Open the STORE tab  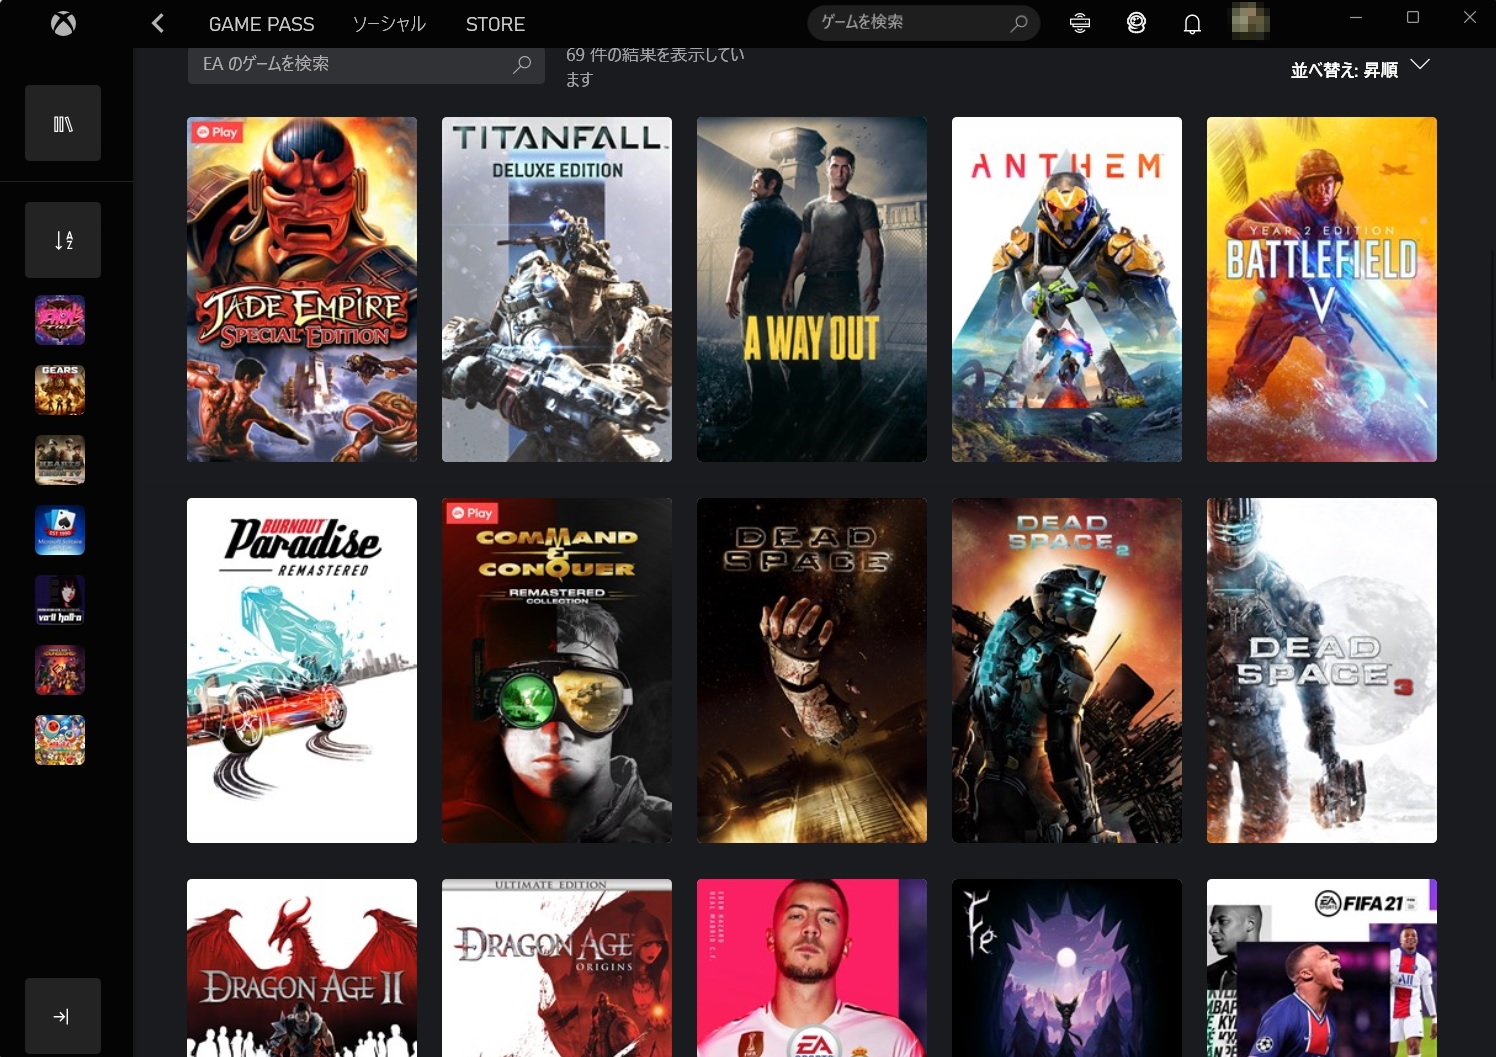[495, 24]
